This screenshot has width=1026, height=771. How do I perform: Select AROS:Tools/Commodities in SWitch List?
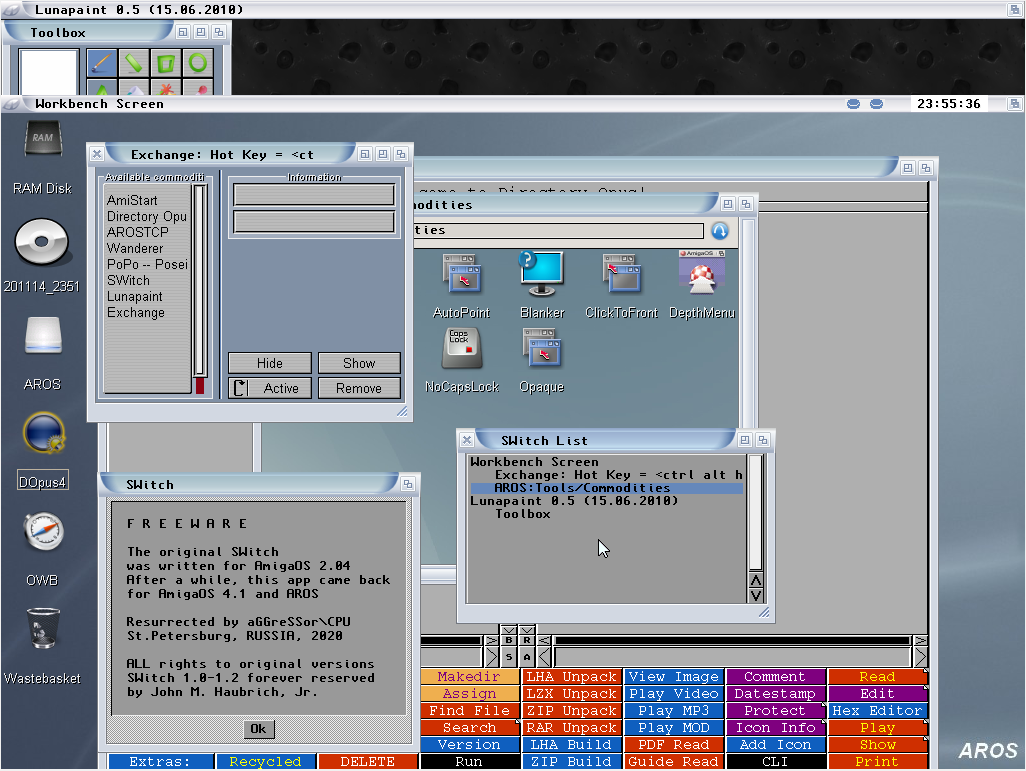pos(607,488)
